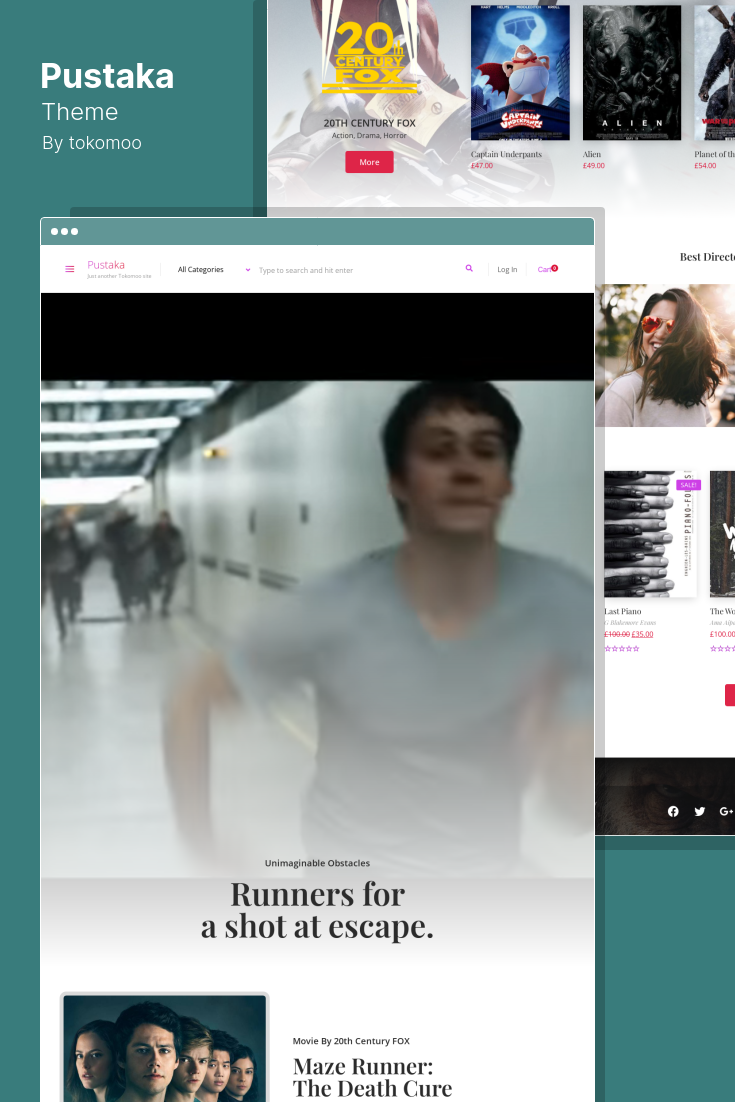Viewport: 735px width, 1102px height.
Task: Click the Alien movie poster
Action: click(x=632, y=72)
